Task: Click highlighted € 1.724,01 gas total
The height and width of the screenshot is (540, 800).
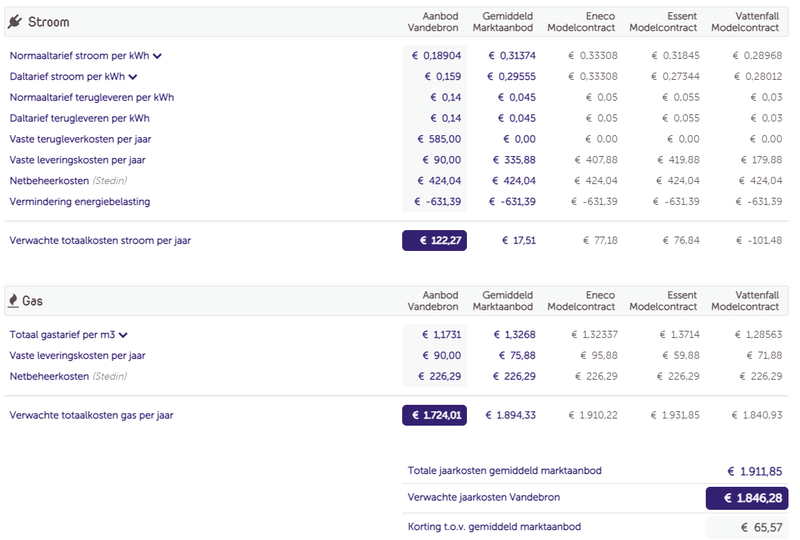Action: tap(434, 415)
